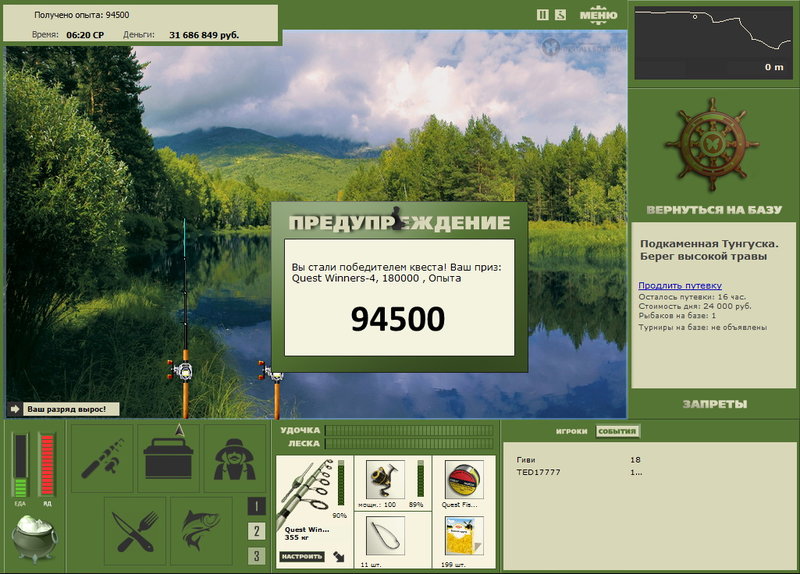Expand the 'Ваш разряд вырос!' message arrow

pos(14,409)
